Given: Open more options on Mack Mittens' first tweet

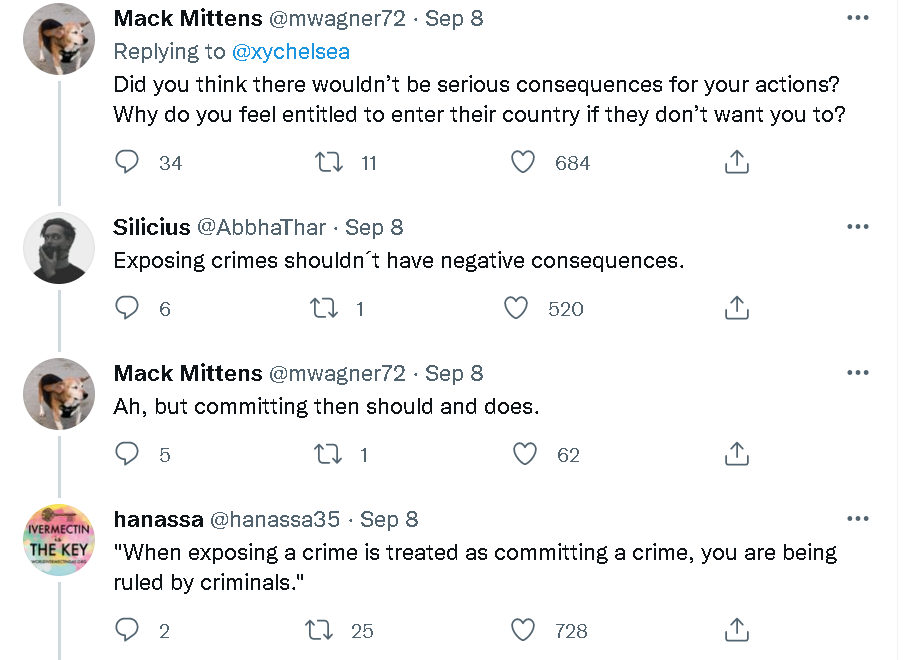Looking at the screenshot, I should click(857, 19).
